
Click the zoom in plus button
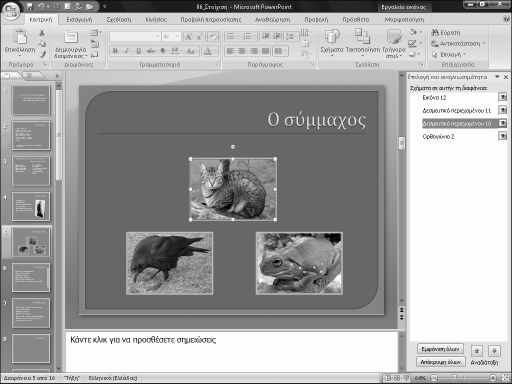[493, 378]
